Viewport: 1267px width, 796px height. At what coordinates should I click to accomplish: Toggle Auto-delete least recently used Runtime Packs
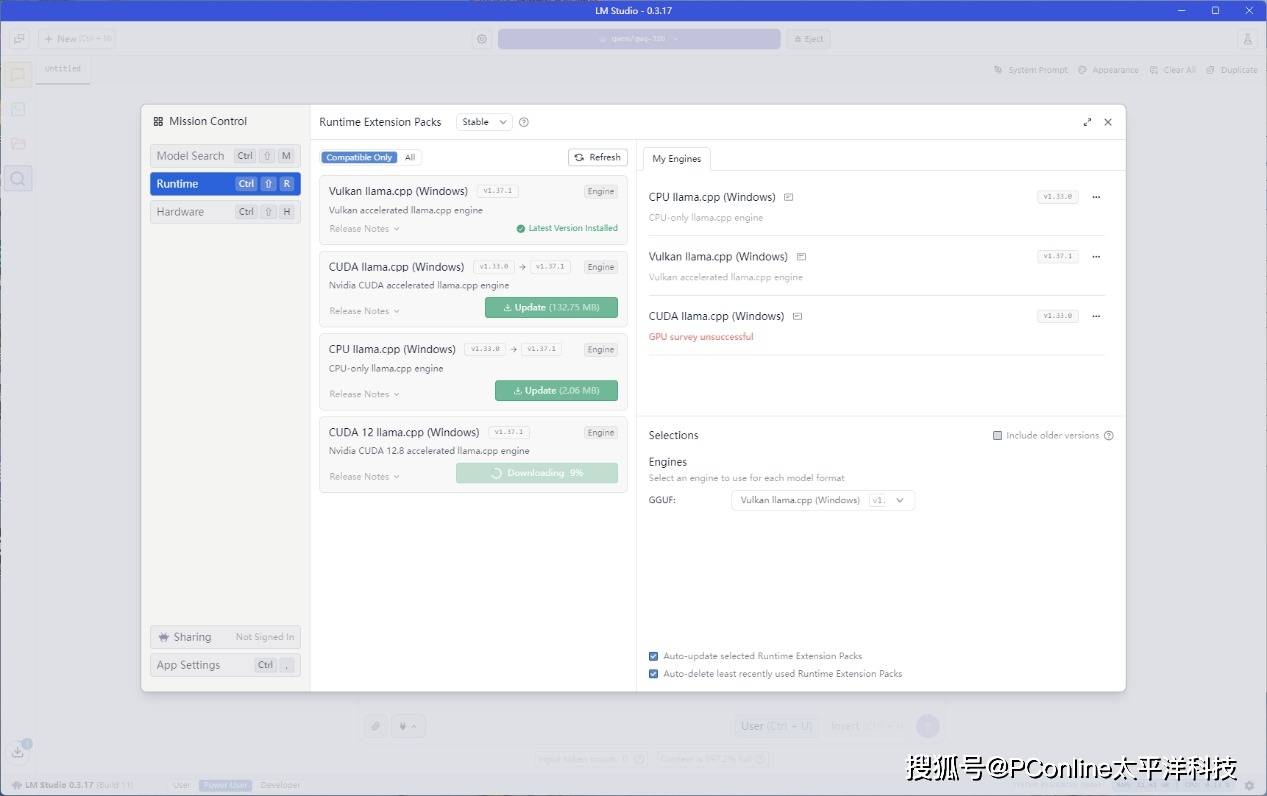(653, 674)
